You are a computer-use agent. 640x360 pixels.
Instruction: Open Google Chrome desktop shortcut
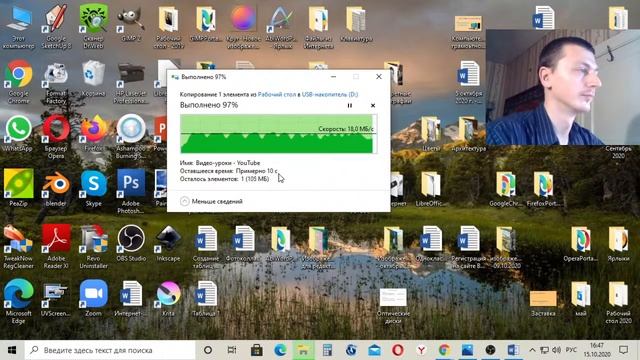point(18,82)
